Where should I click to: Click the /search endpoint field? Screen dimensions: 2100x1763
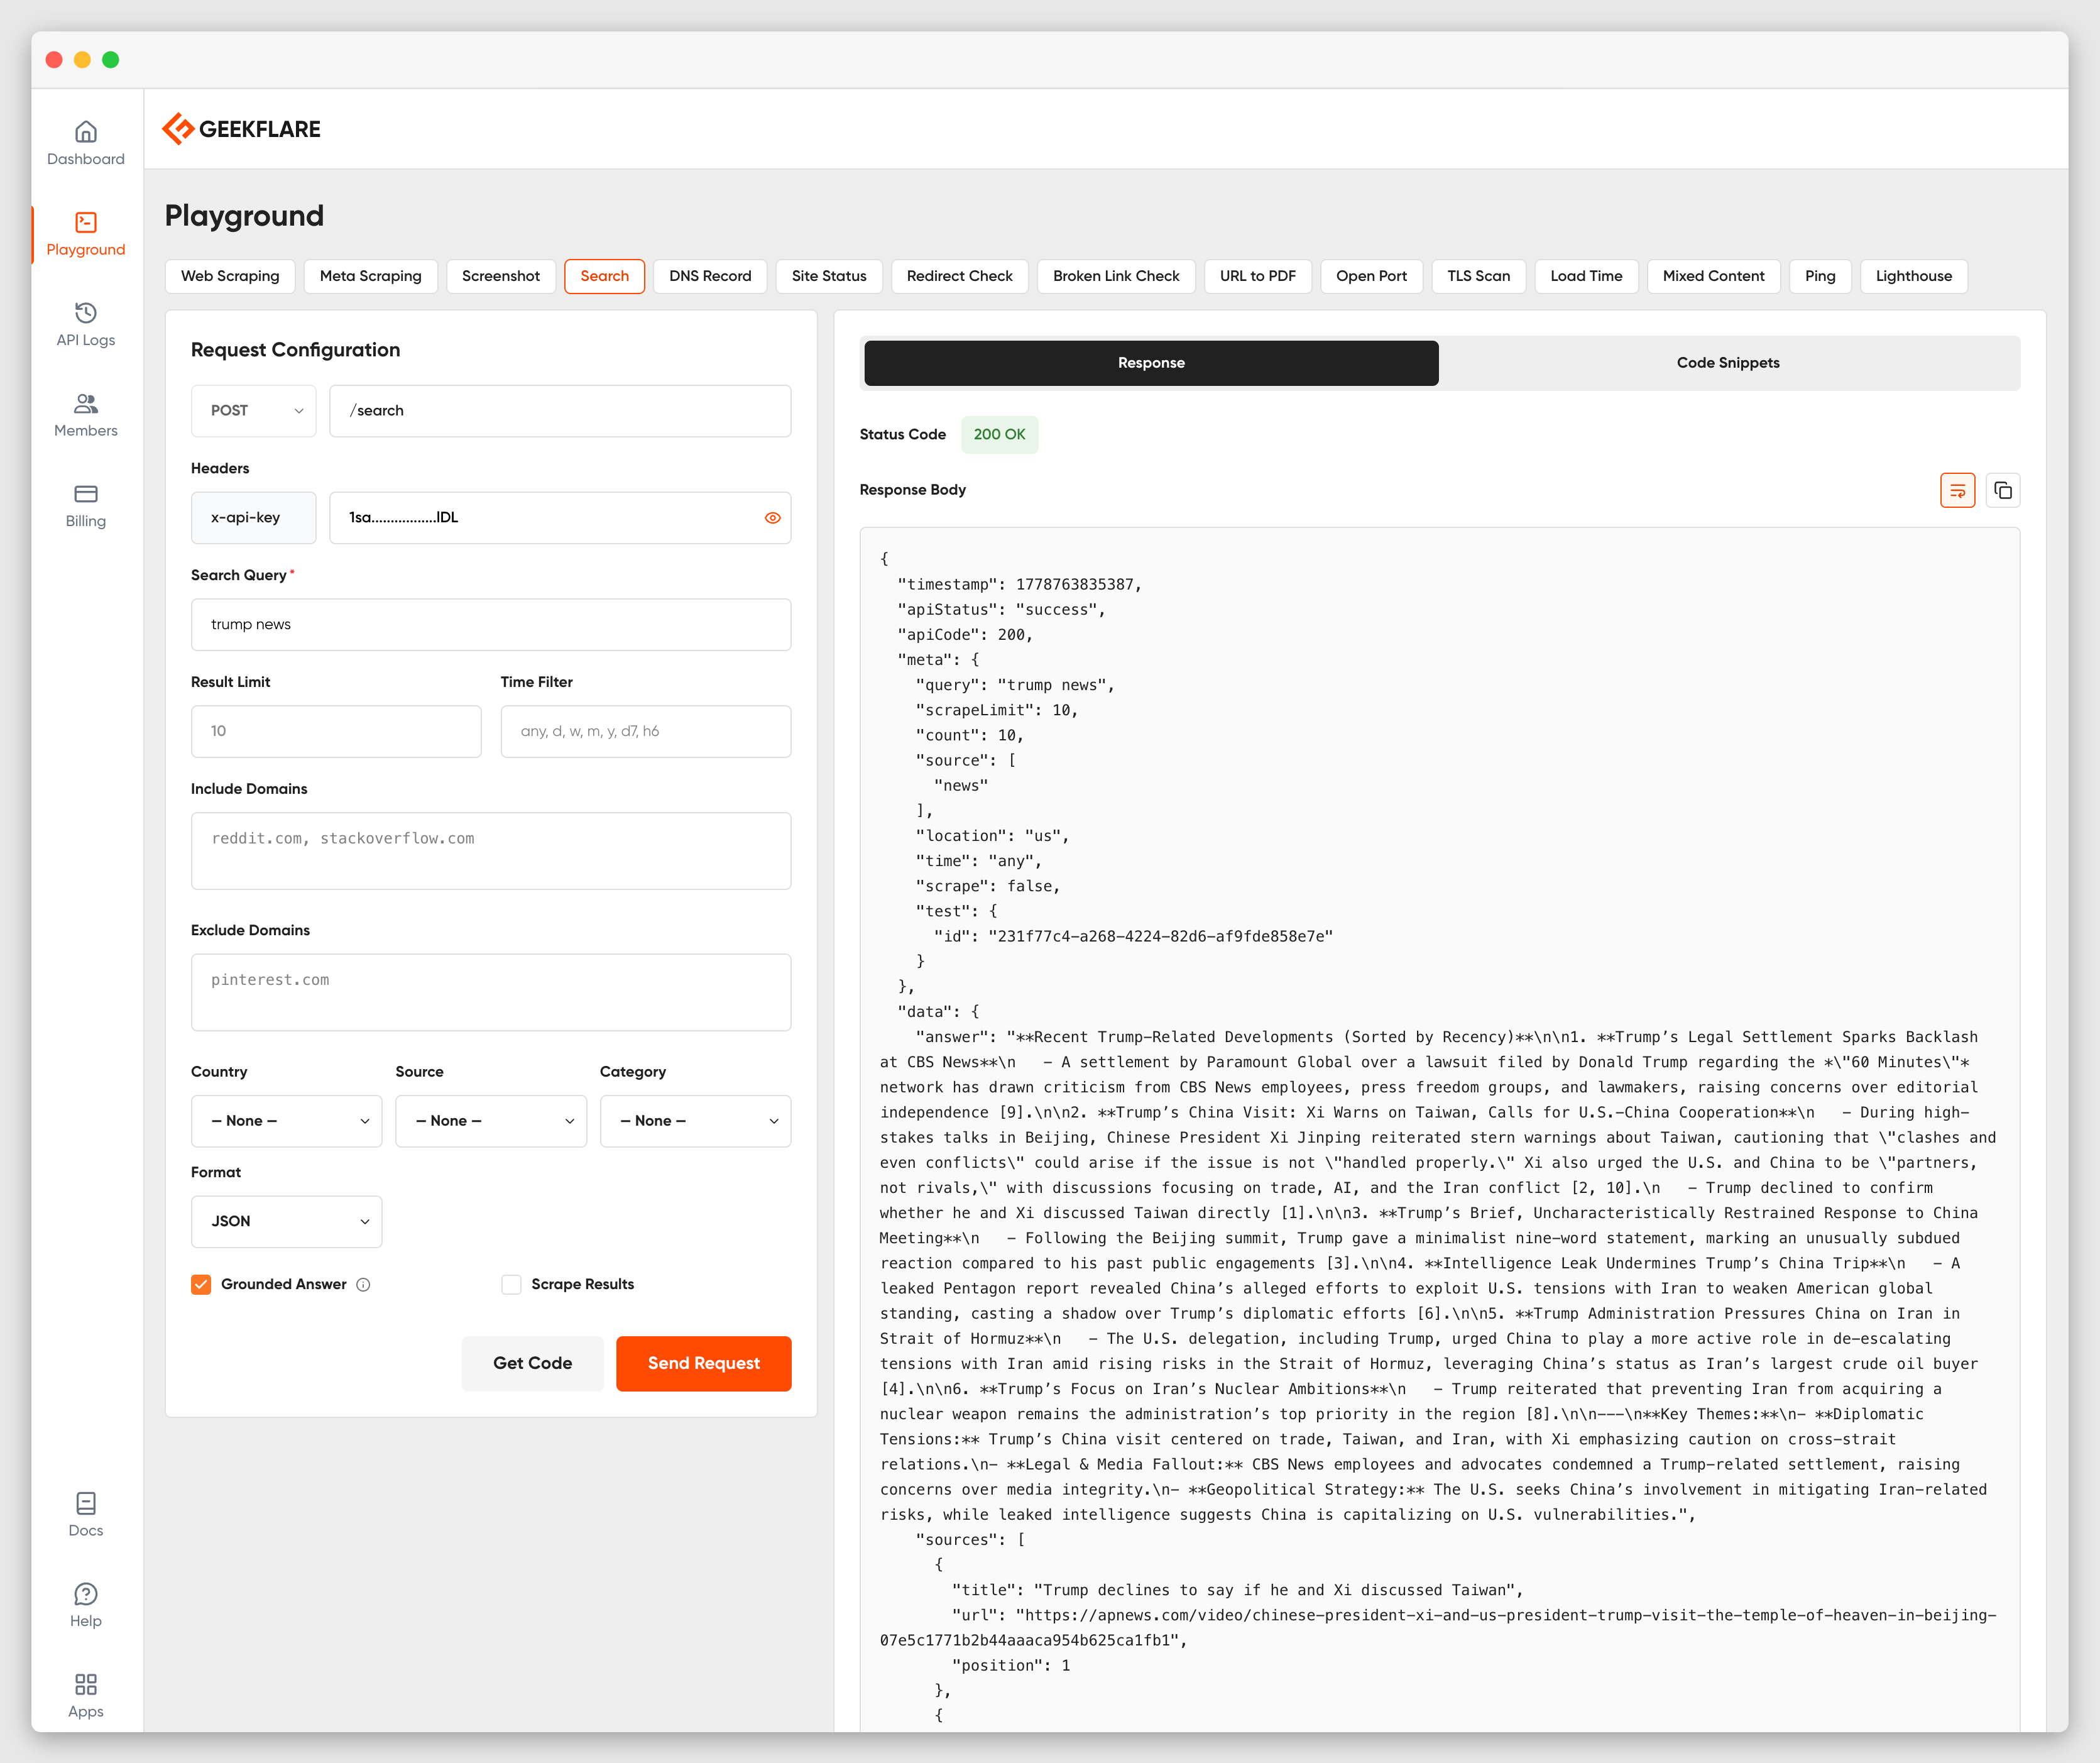point(560,411)
